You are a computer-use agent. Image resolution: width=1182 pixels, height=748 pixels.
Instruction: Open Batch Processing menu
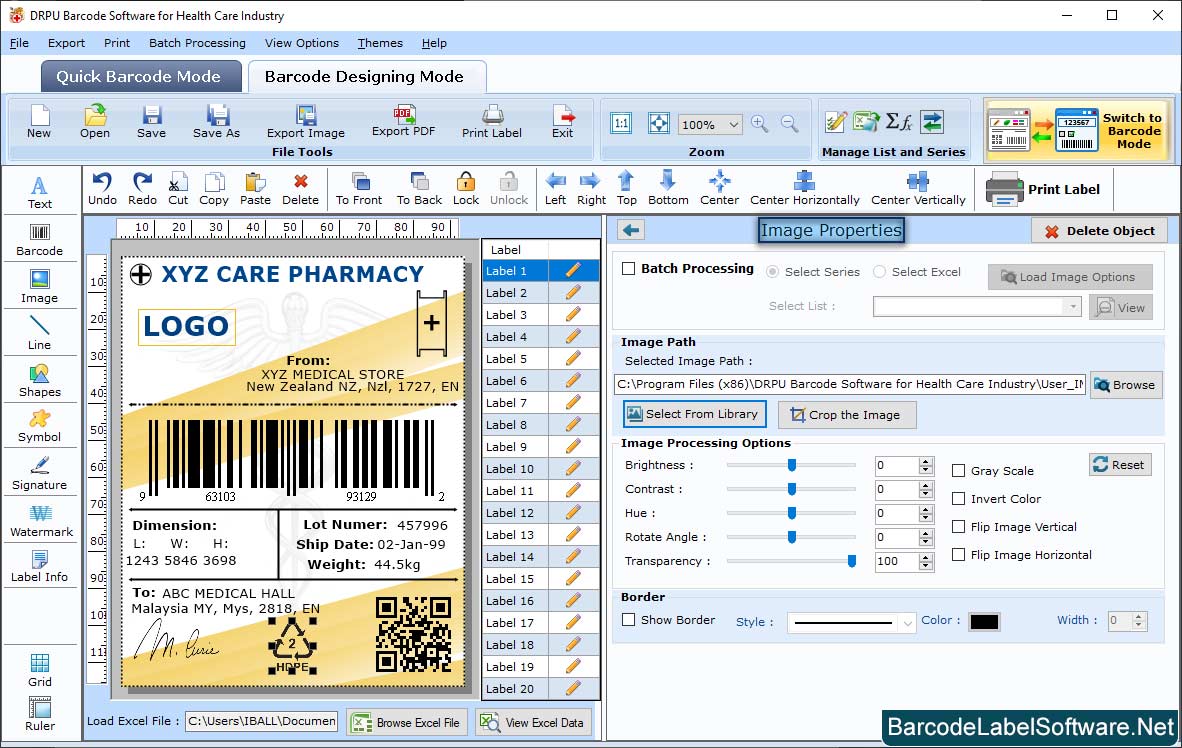(197, 43)
